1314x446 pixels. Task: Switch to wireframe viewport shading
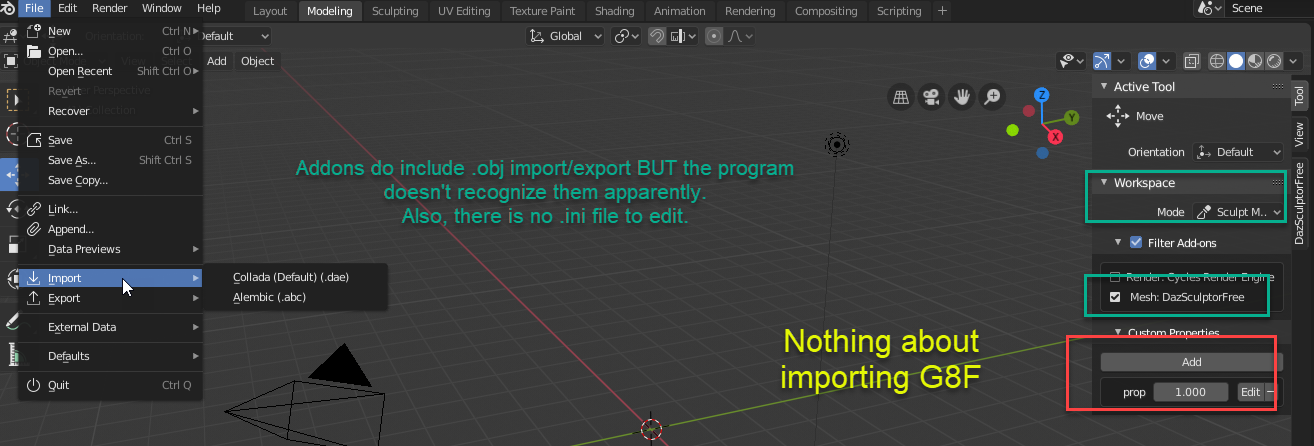(x=1217, y=61)
